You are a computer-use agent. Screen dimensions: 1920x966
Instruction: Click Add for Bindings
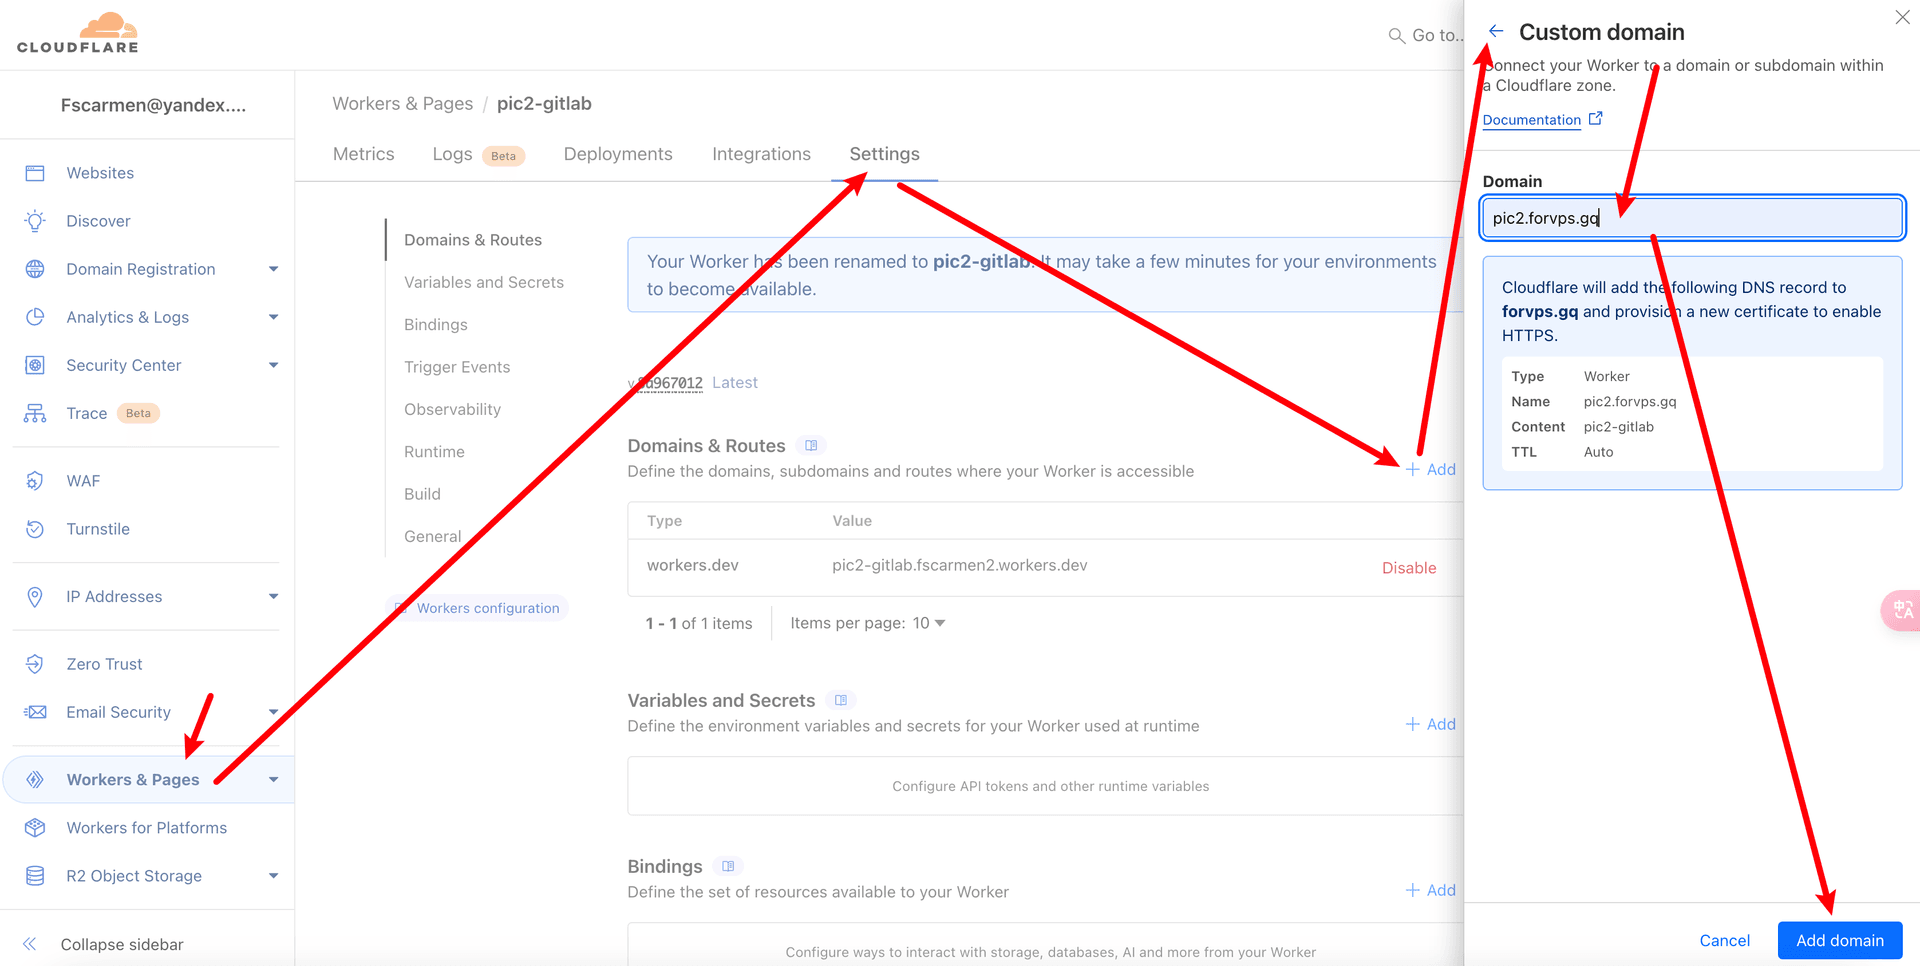pos(1431,890)
